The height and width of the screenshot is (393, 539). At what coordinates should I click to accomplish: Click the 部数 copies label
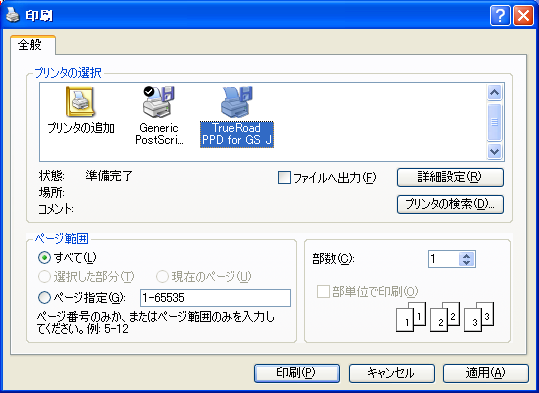[x=333, y=259]
